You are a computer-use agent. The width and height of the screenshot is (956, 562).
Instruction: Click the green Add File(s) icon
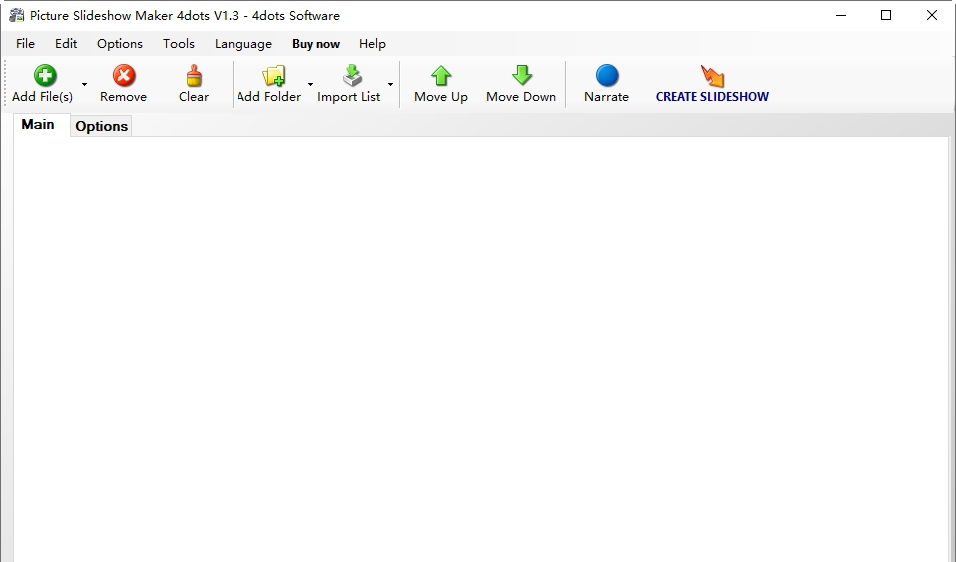click(45, 76)
